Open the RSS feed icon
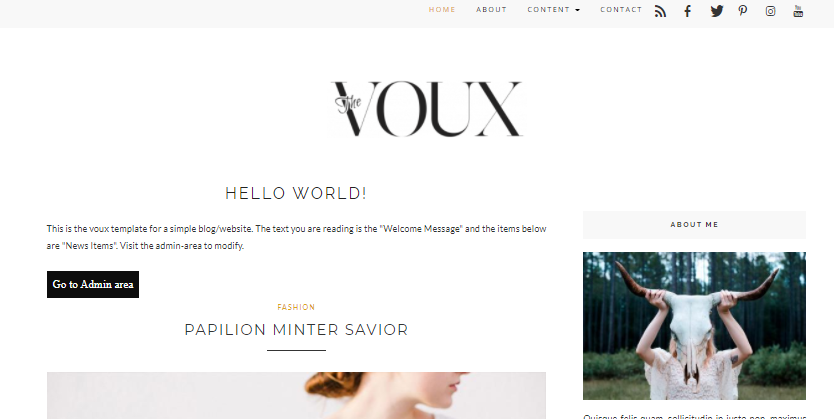834x419 pixels. [x=660, y=11]
